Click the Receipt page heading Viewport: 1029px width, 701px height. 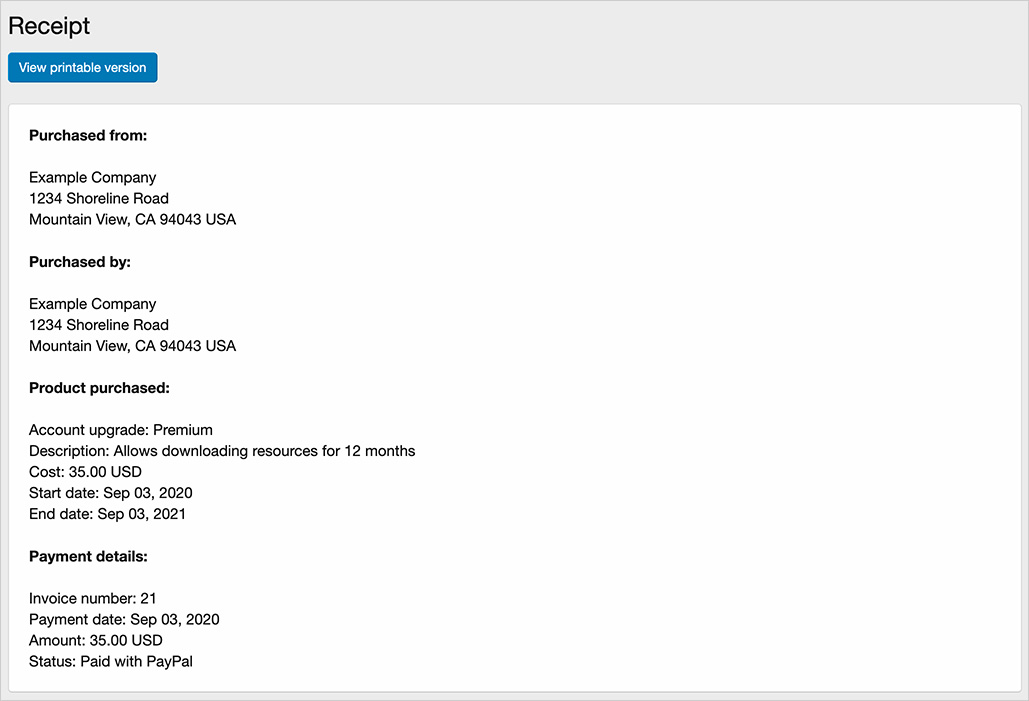[x=49, y=26]
